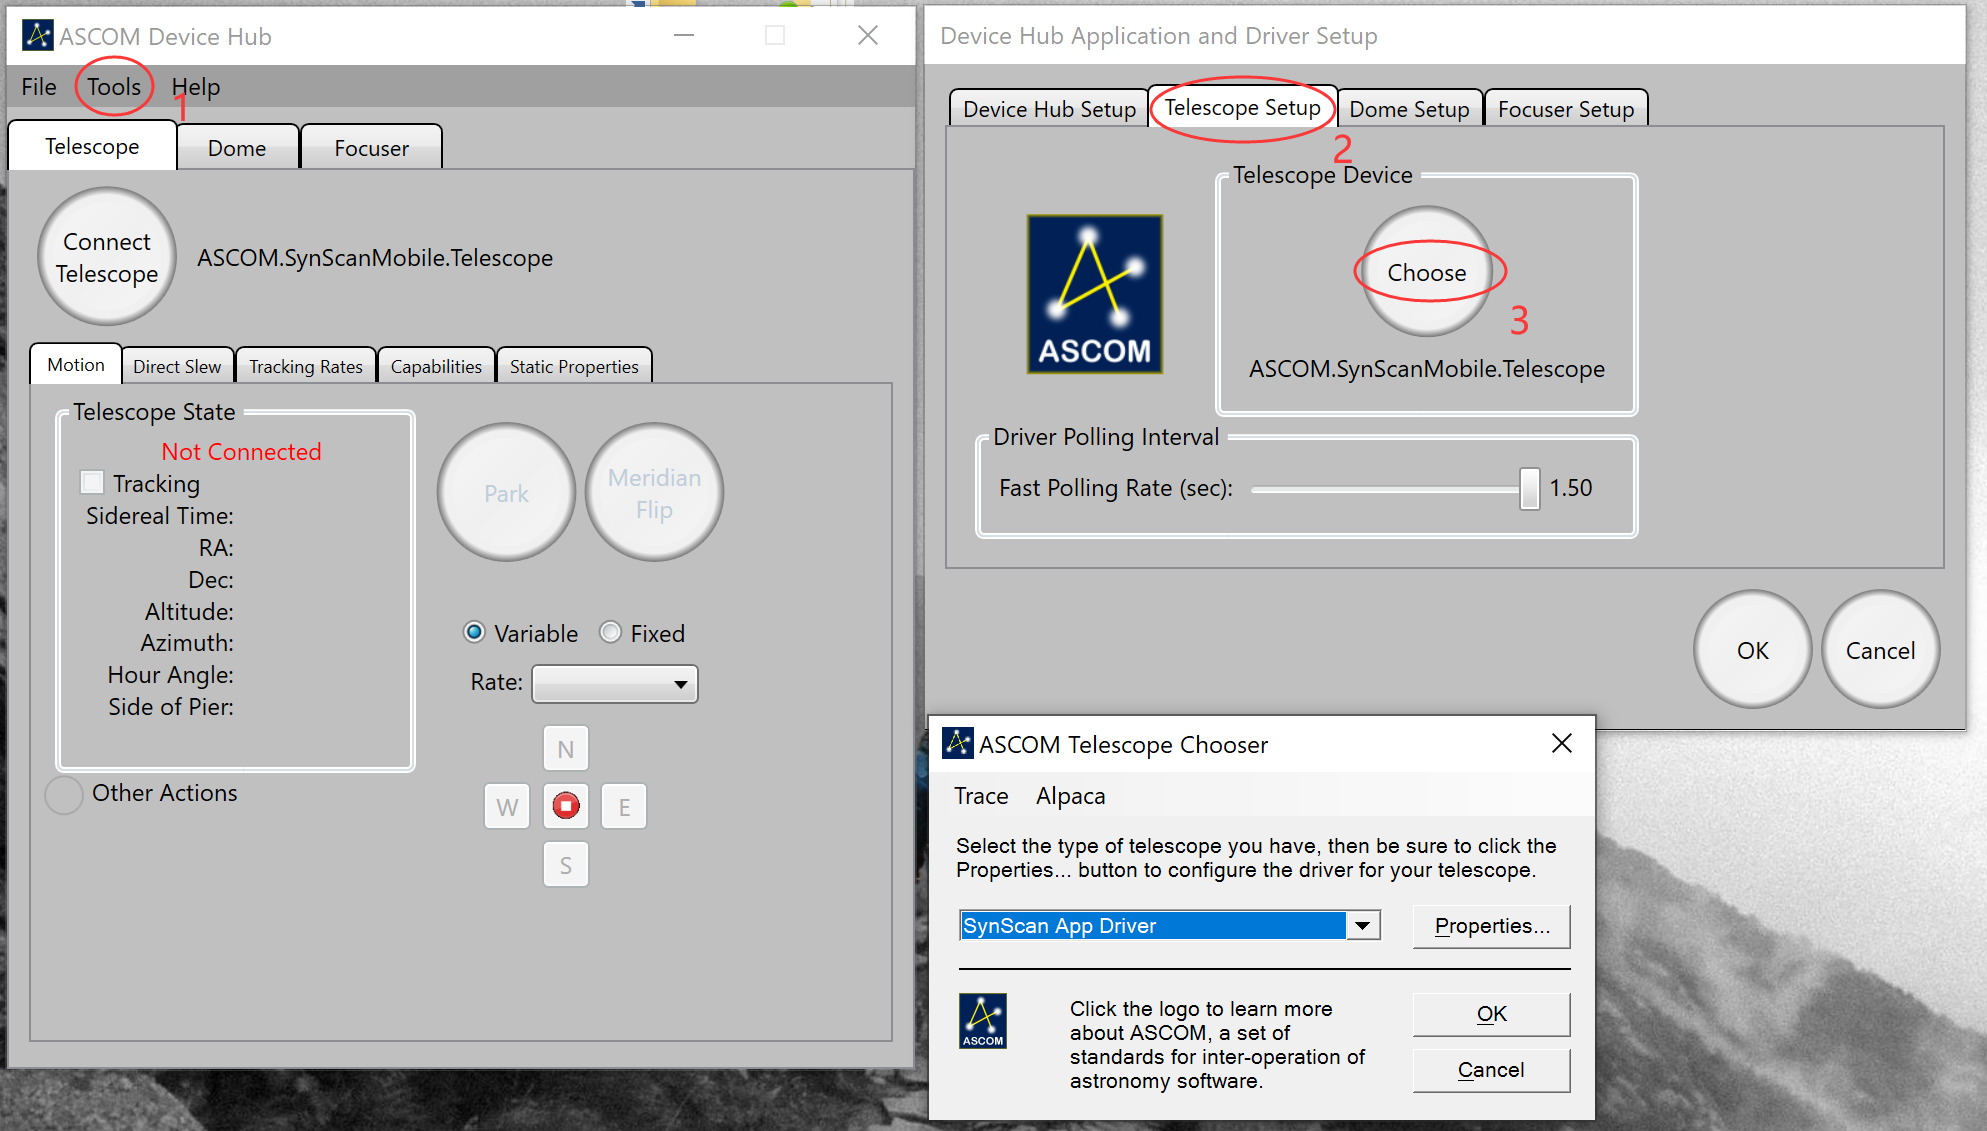Click the ASCOM Device Hub title bar icon
Screen dimensions: 1987x1131
(36, 35)
